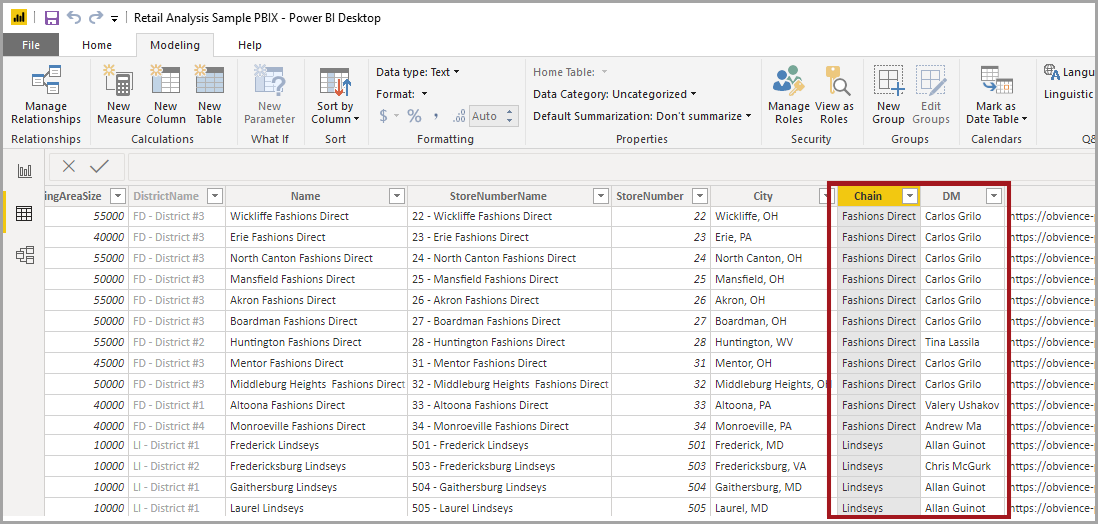Open View as Roles
1098x524 pixels.
point(834,96)
